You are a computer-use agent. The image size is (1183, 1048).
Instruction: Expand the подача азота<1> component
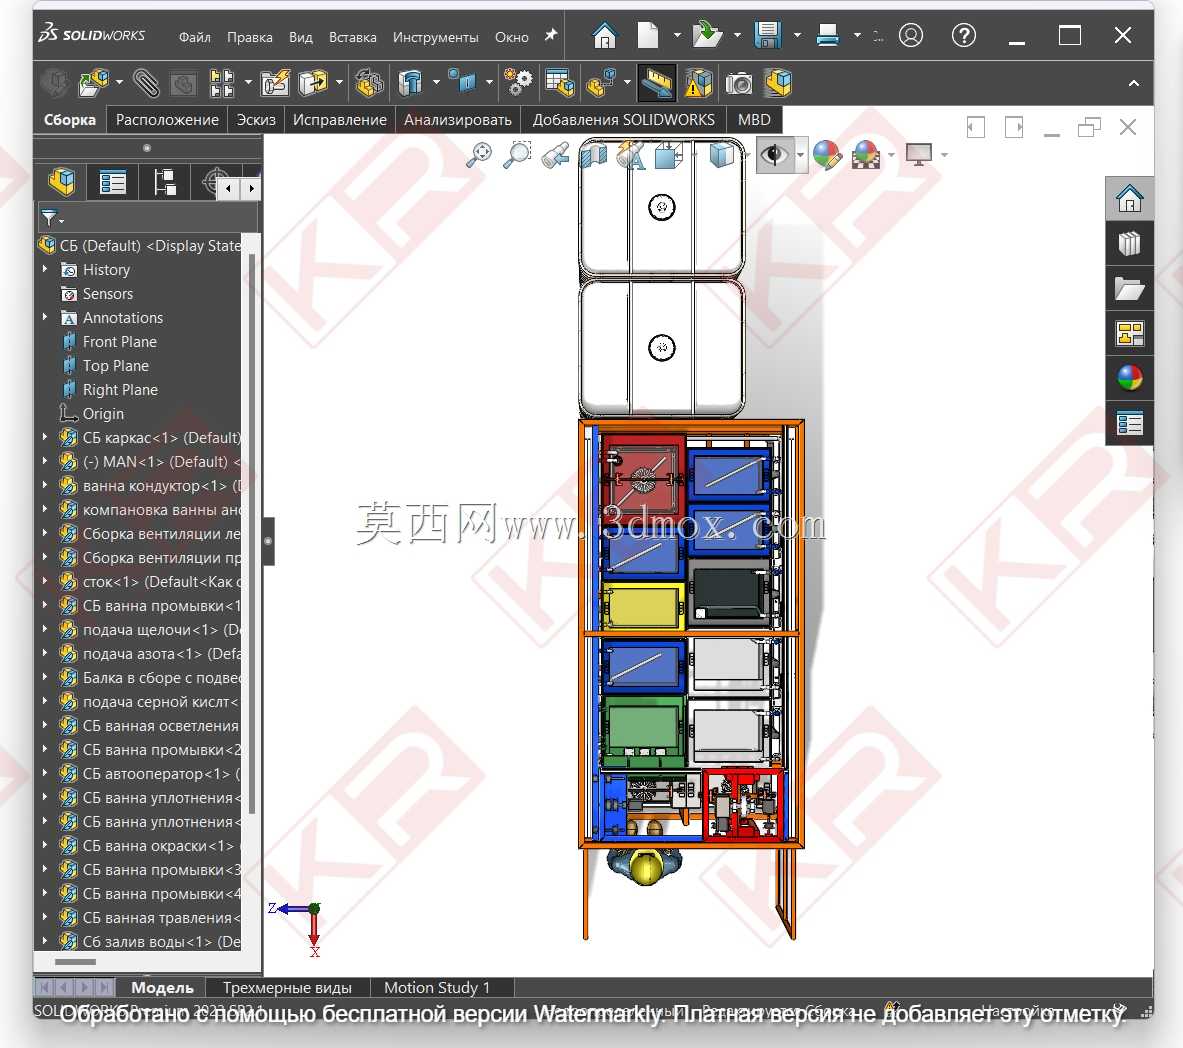[45, 653]
